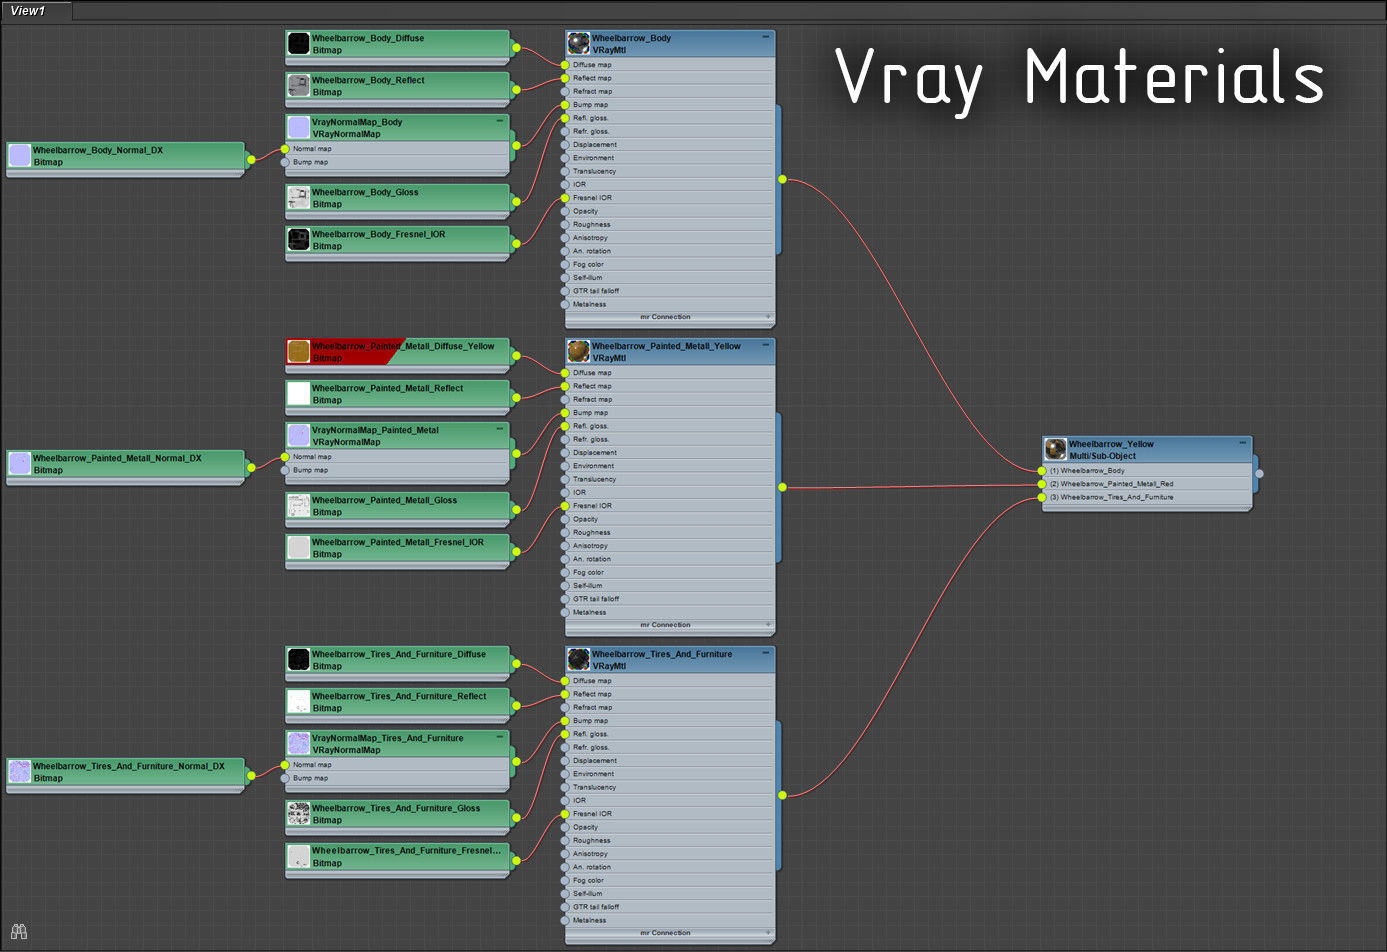The height and width of the screenshot is (952, 1387).
Task: Click the Normal map slot of VrayNormalMap_Painted_Metal
Action: [397, 457]
